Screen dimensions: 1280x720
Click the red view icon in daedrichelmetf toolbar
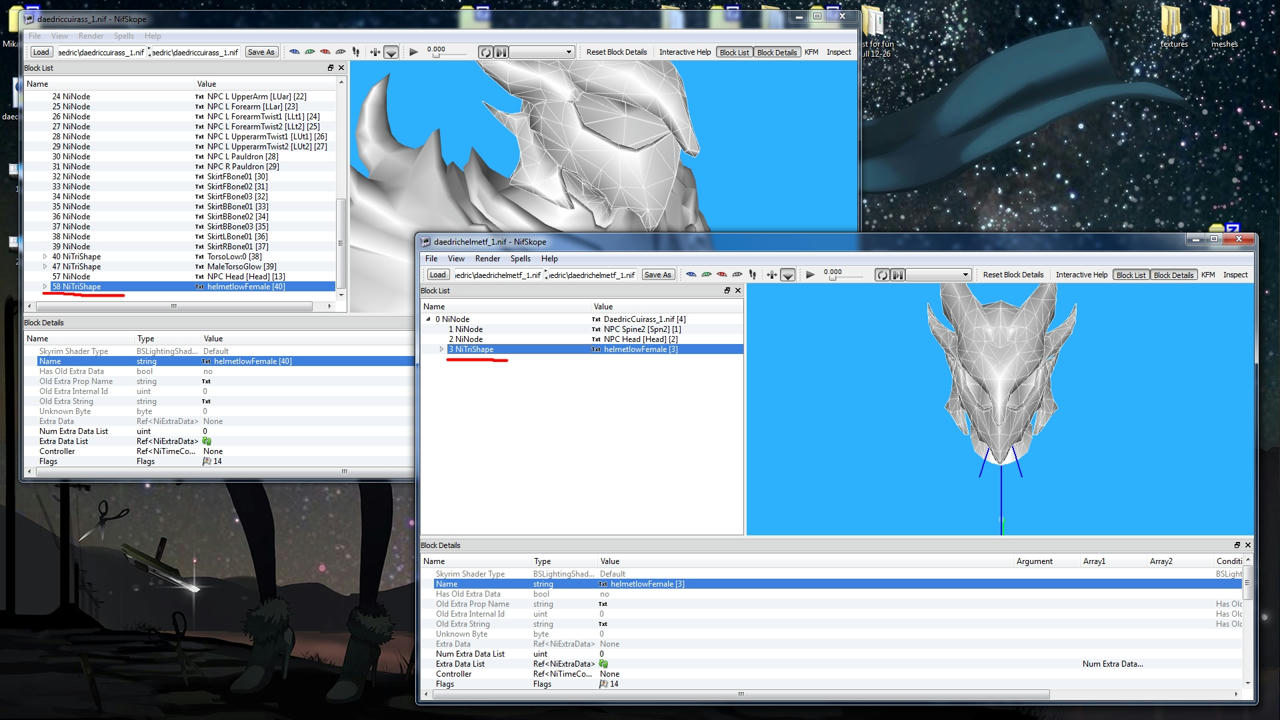coord(721,275)
